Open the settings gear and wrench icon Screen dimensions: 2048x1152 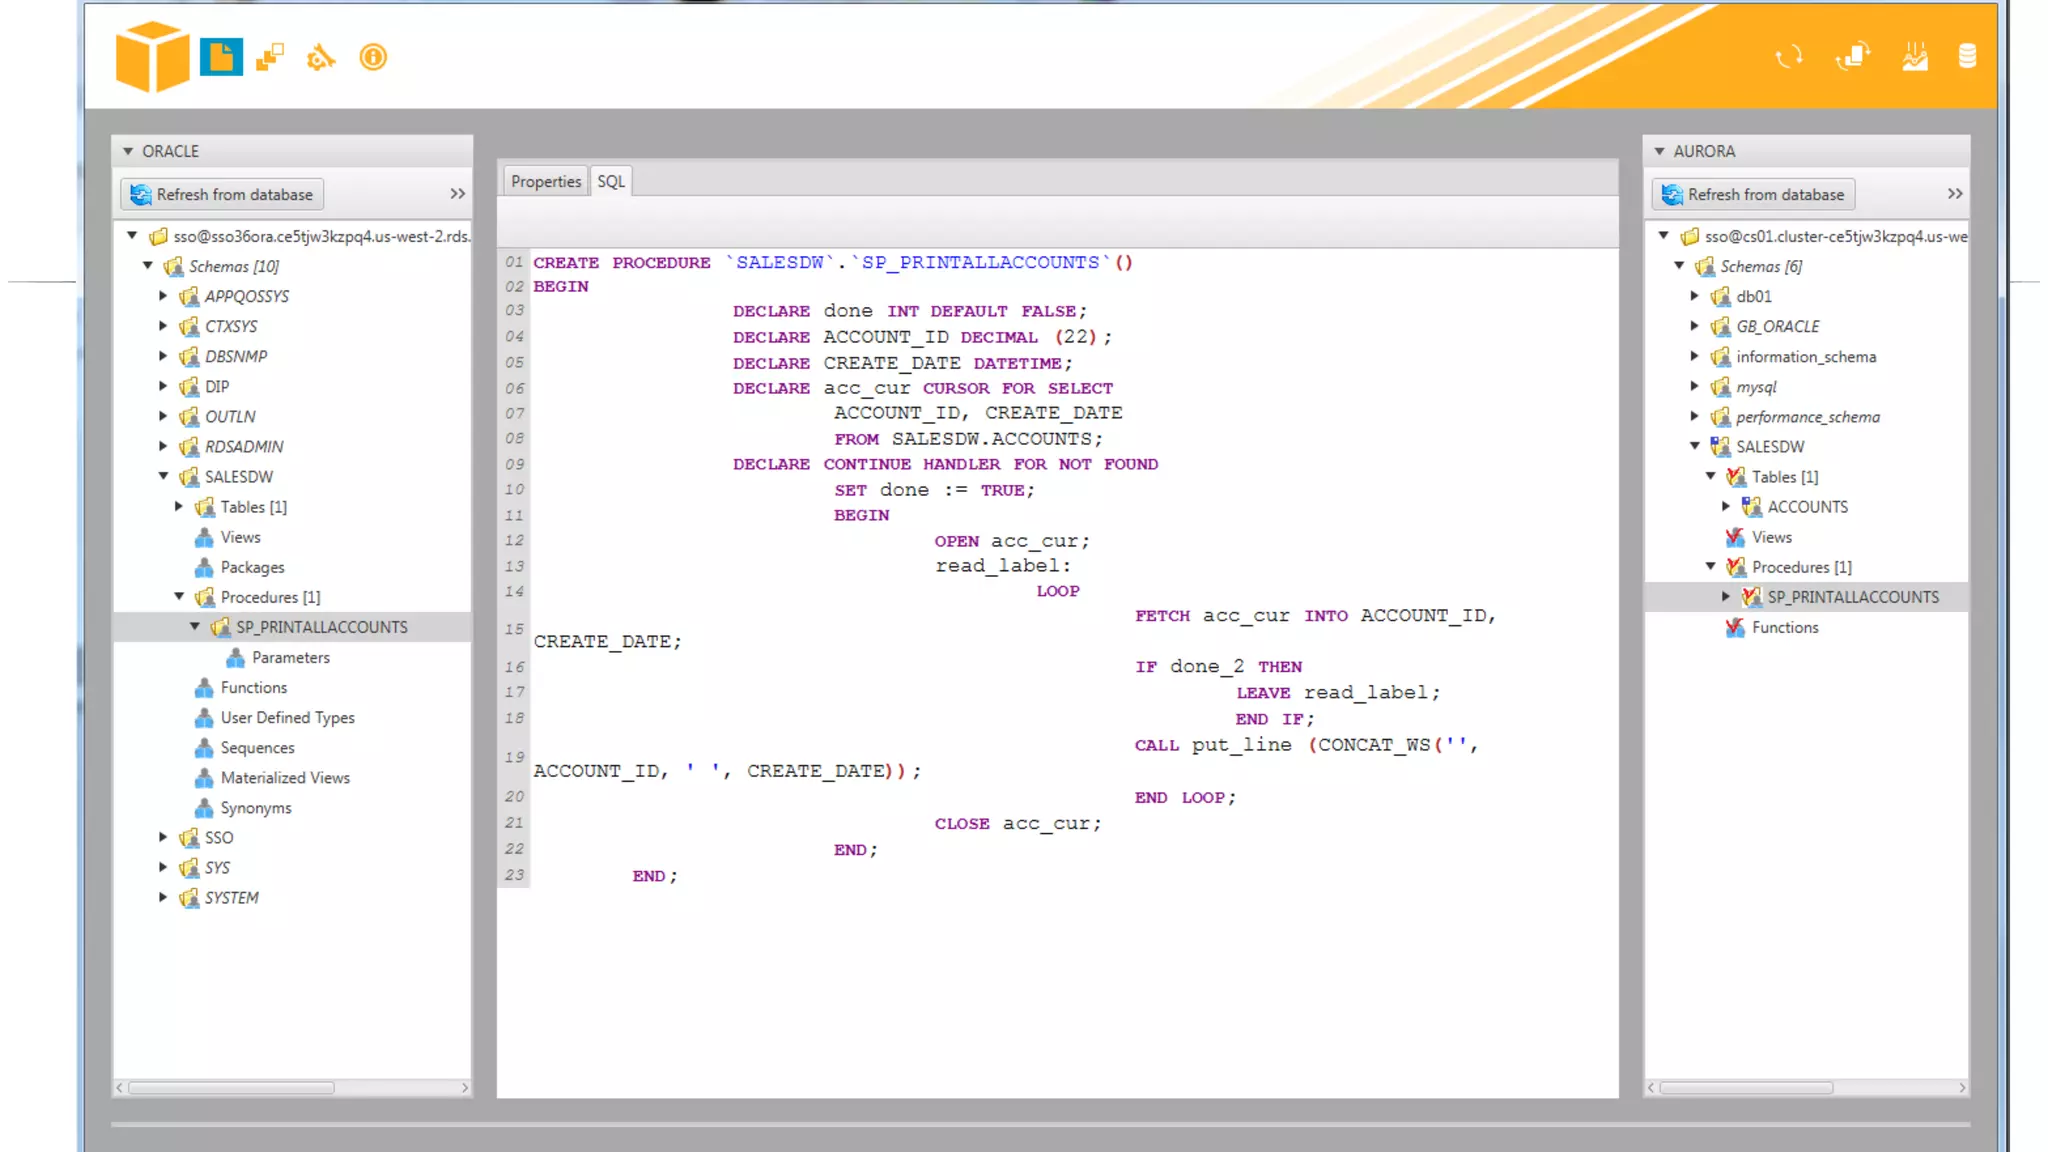[320, 58]
